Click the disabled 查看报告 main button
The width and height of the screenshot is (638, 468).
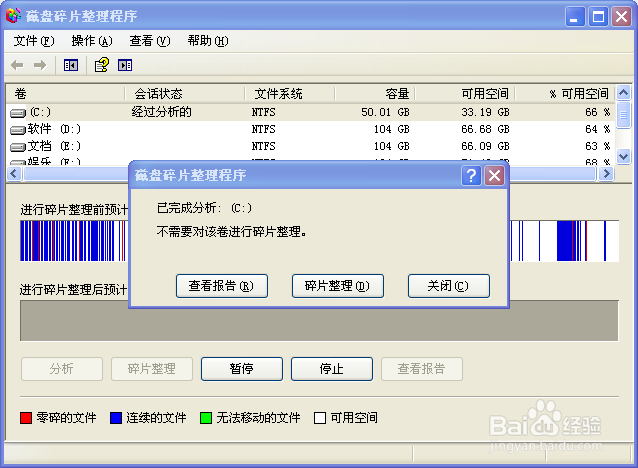422,369
